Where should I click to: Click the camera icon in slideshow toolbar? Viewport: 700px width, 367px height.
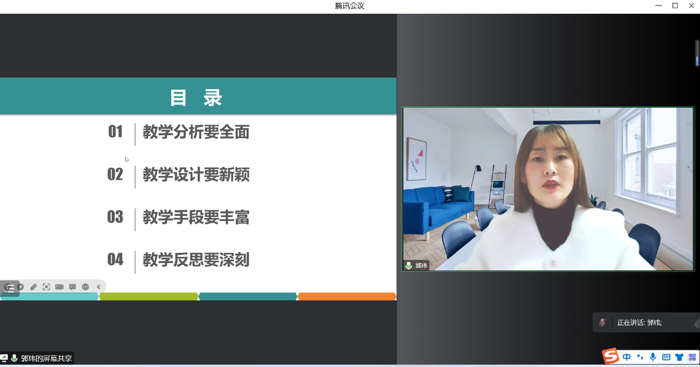pyautogui.click(x=59, y=287)
